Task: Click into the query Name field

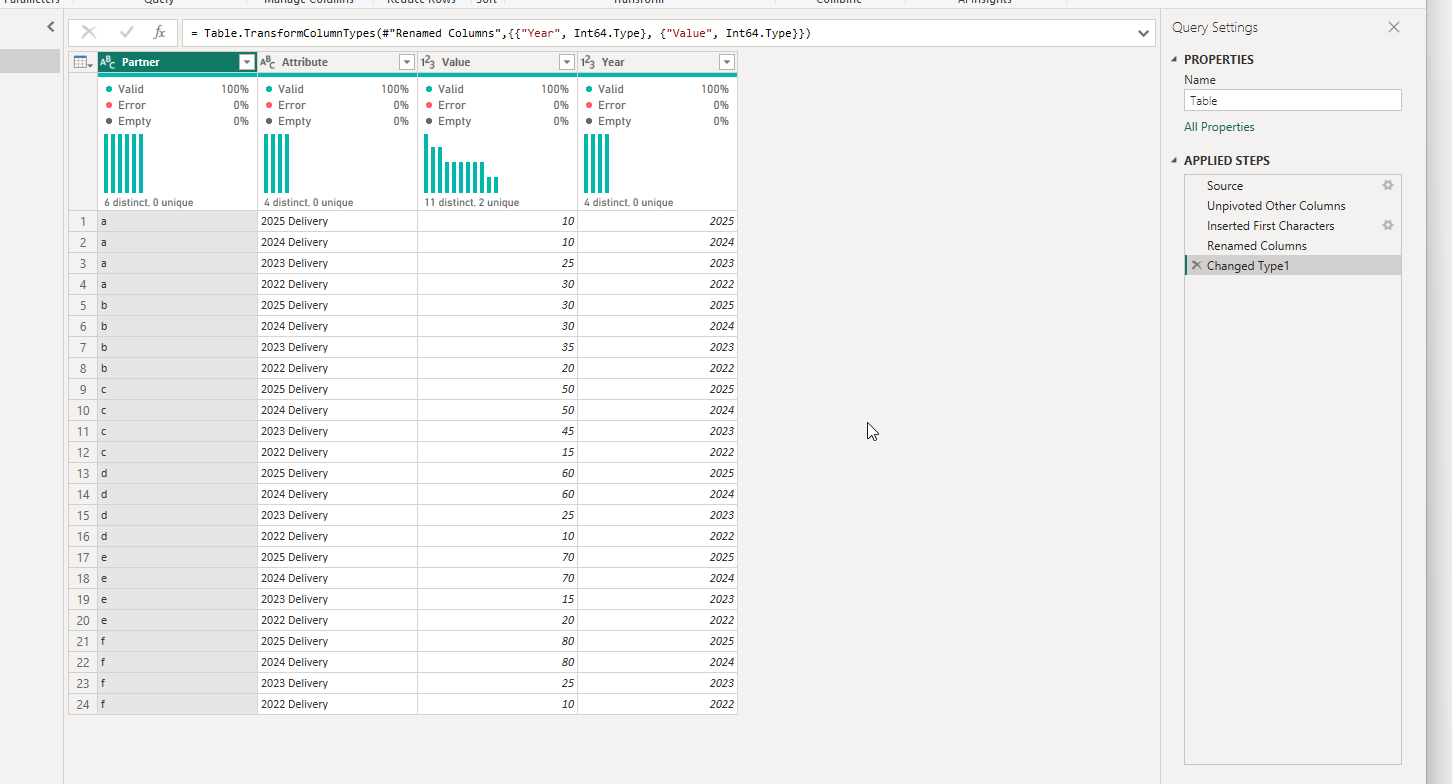Action: tap(1292, 100)
